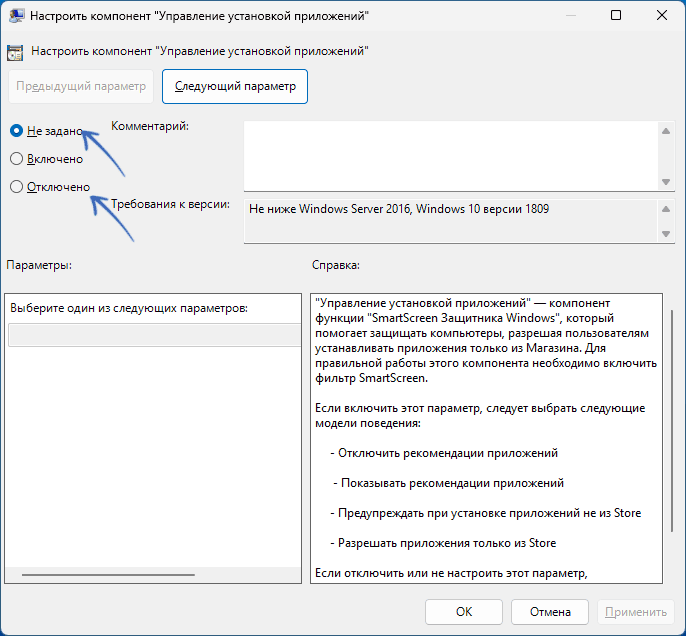Click the policy icon beside the heading
Viewport: 686px width, 636px height.
pyautogui.click(x=15, y=52)
